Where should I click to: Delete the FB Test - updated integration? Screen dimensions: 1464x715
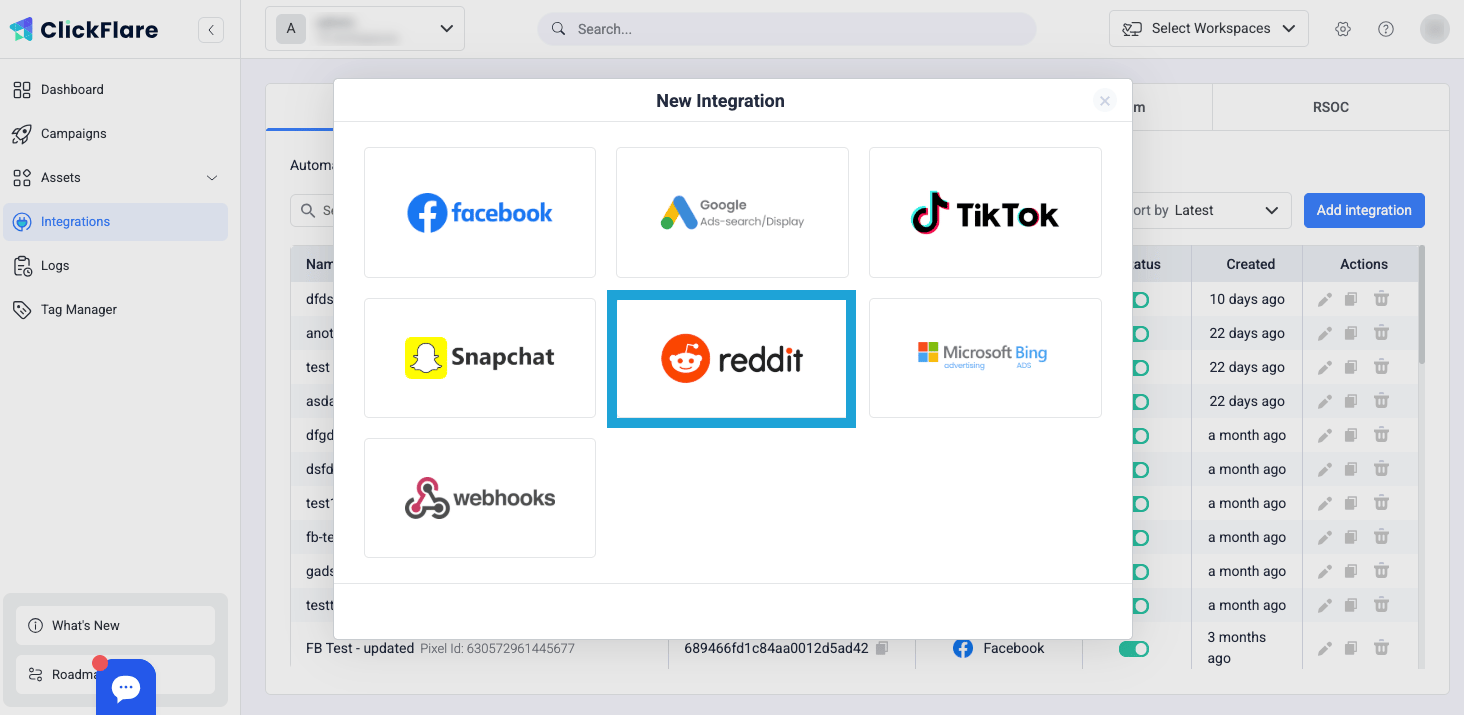pyautogui.click(x=1381, y=648)
